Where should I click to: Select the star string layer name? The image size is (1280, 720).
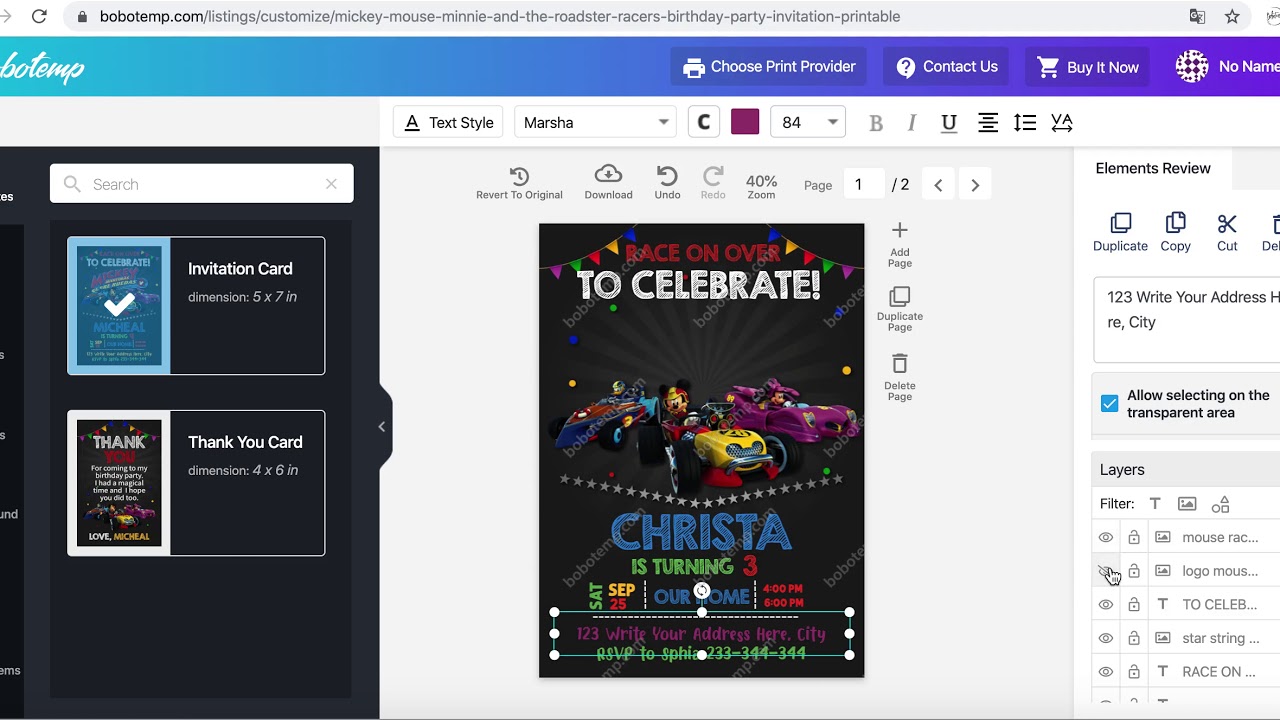click(x=1220, y=638)
